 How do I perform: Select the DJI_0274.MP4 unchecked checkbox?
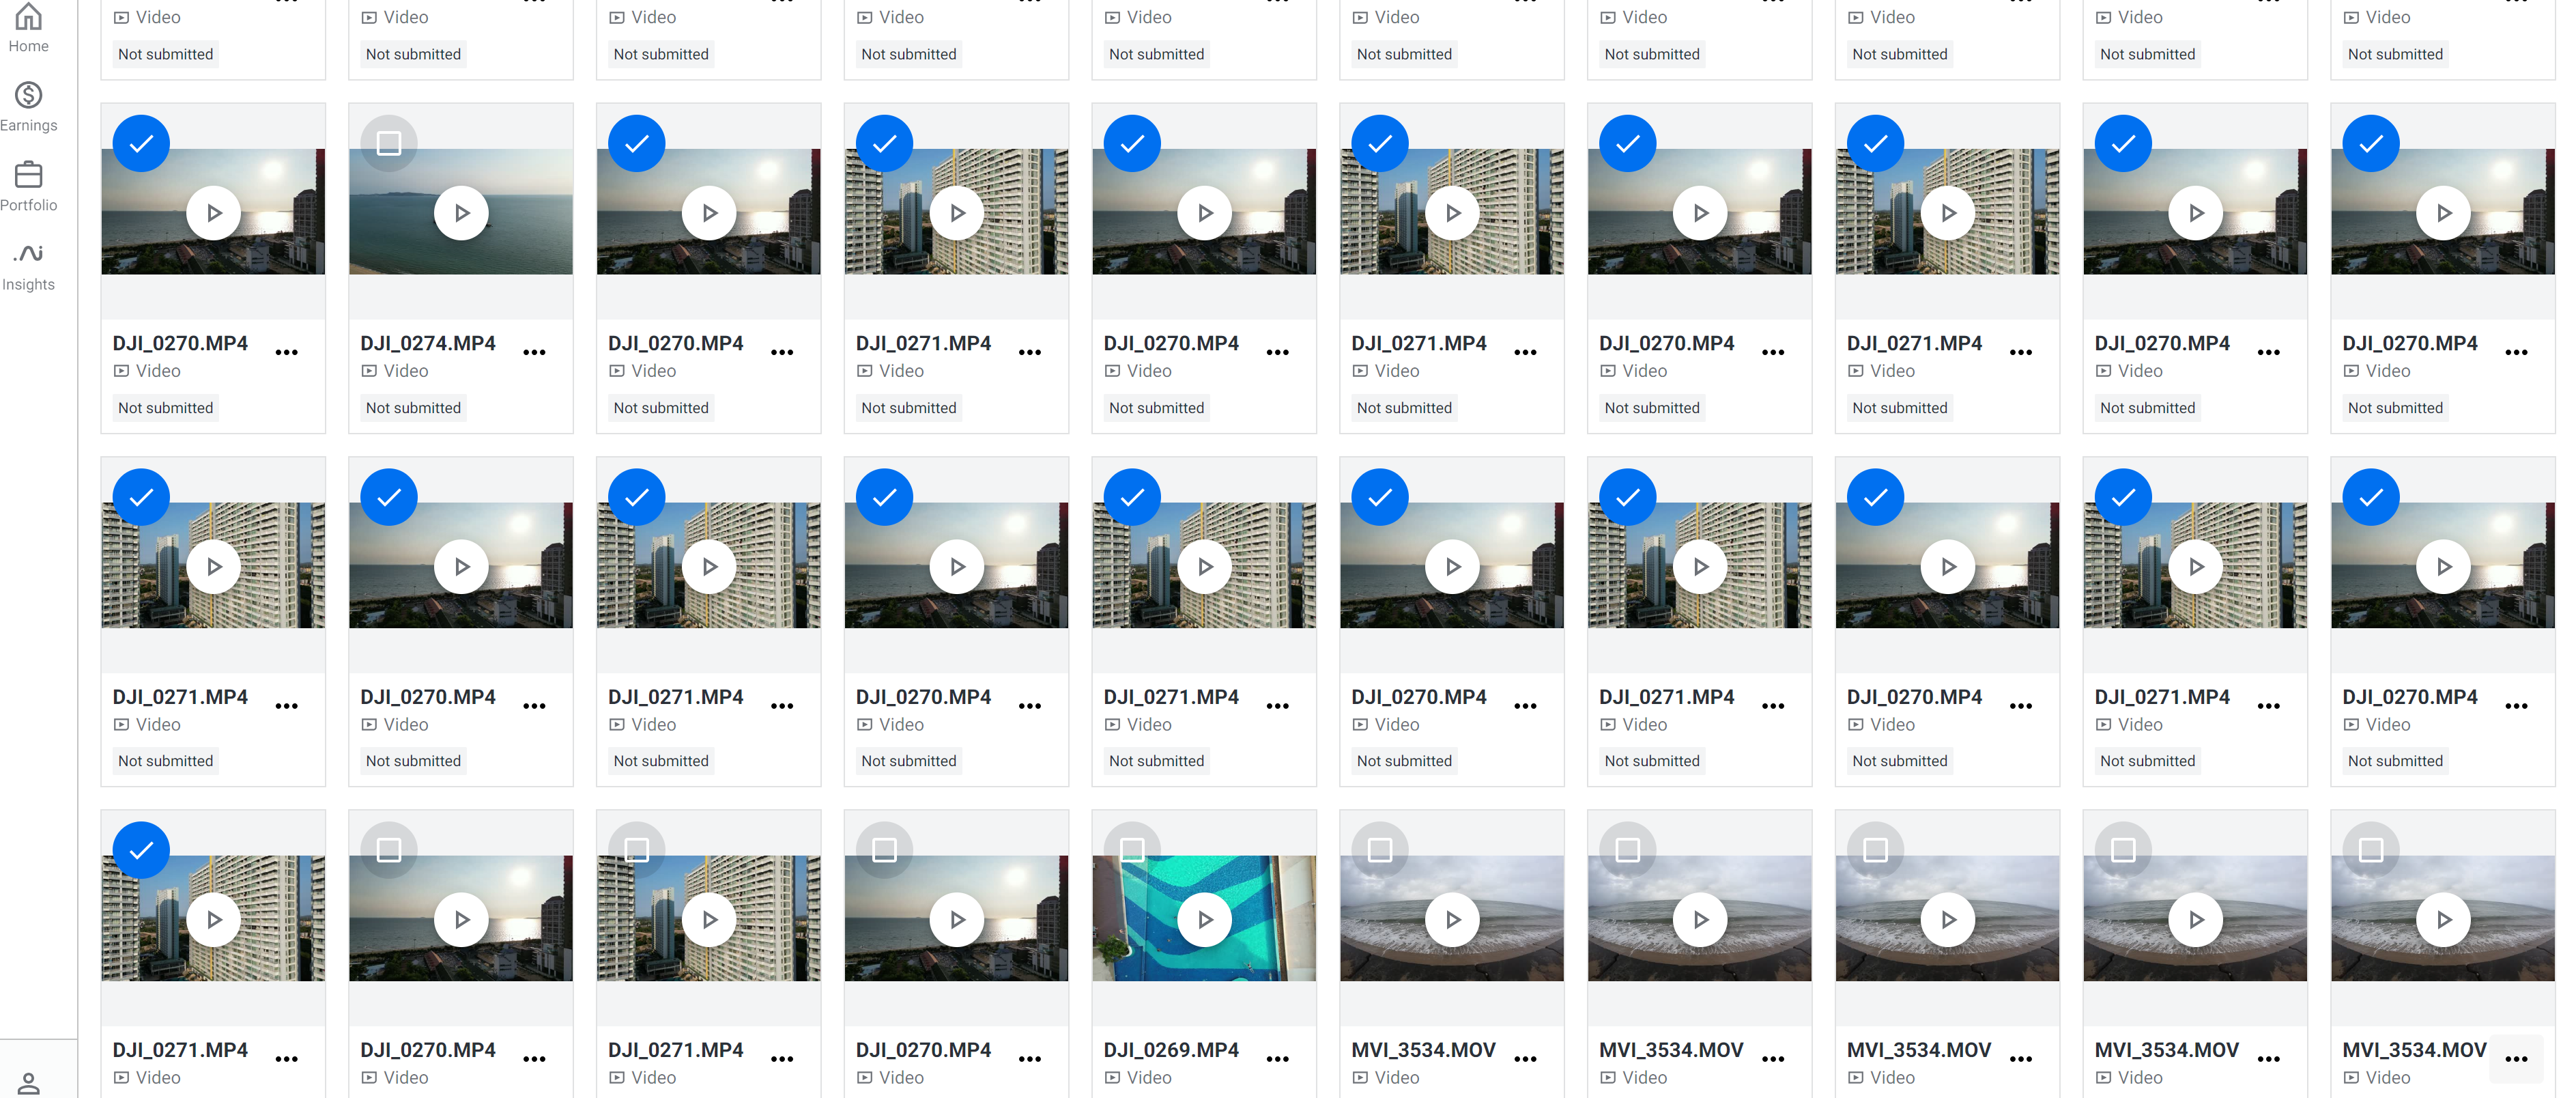coord(389,144)
